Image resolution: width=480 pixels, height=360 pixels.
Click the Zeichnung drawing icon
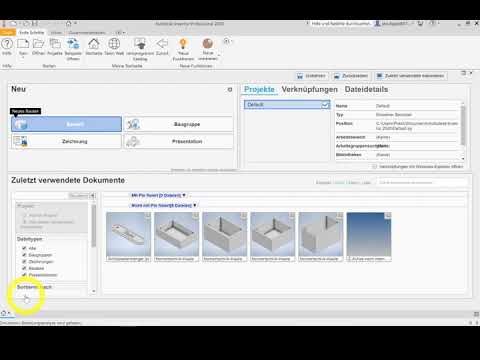[x=20, y=141]
